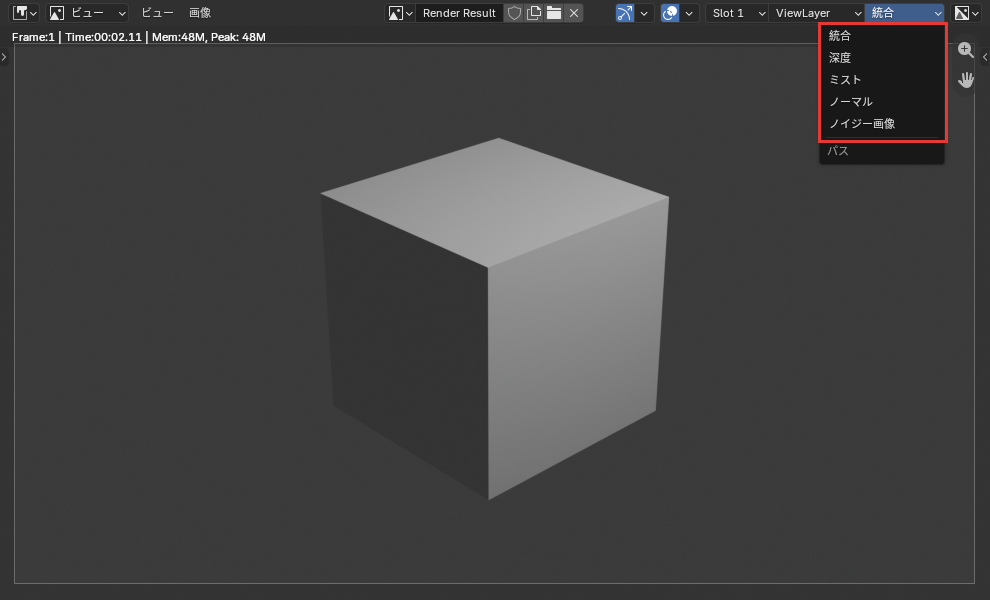Image resolution: width=990 pixels, height=600 pixels.
Task: Toggle overlays display
Action: pos(670,13)
